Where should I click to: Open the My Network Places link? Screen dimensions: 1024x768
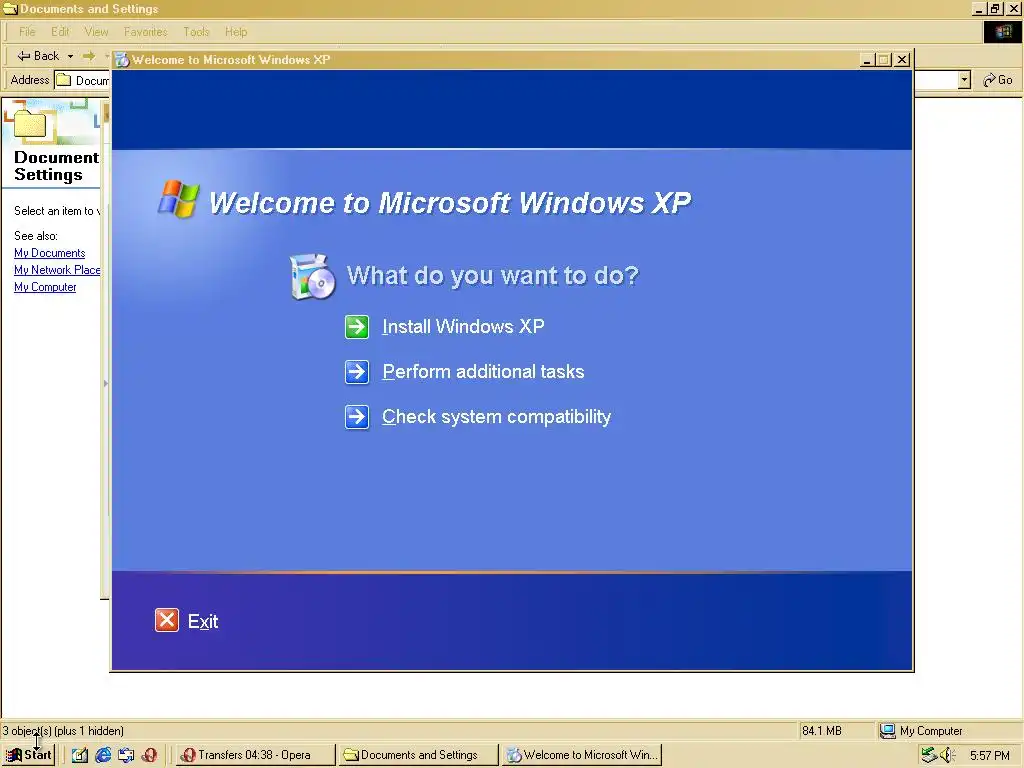(57, 270)
